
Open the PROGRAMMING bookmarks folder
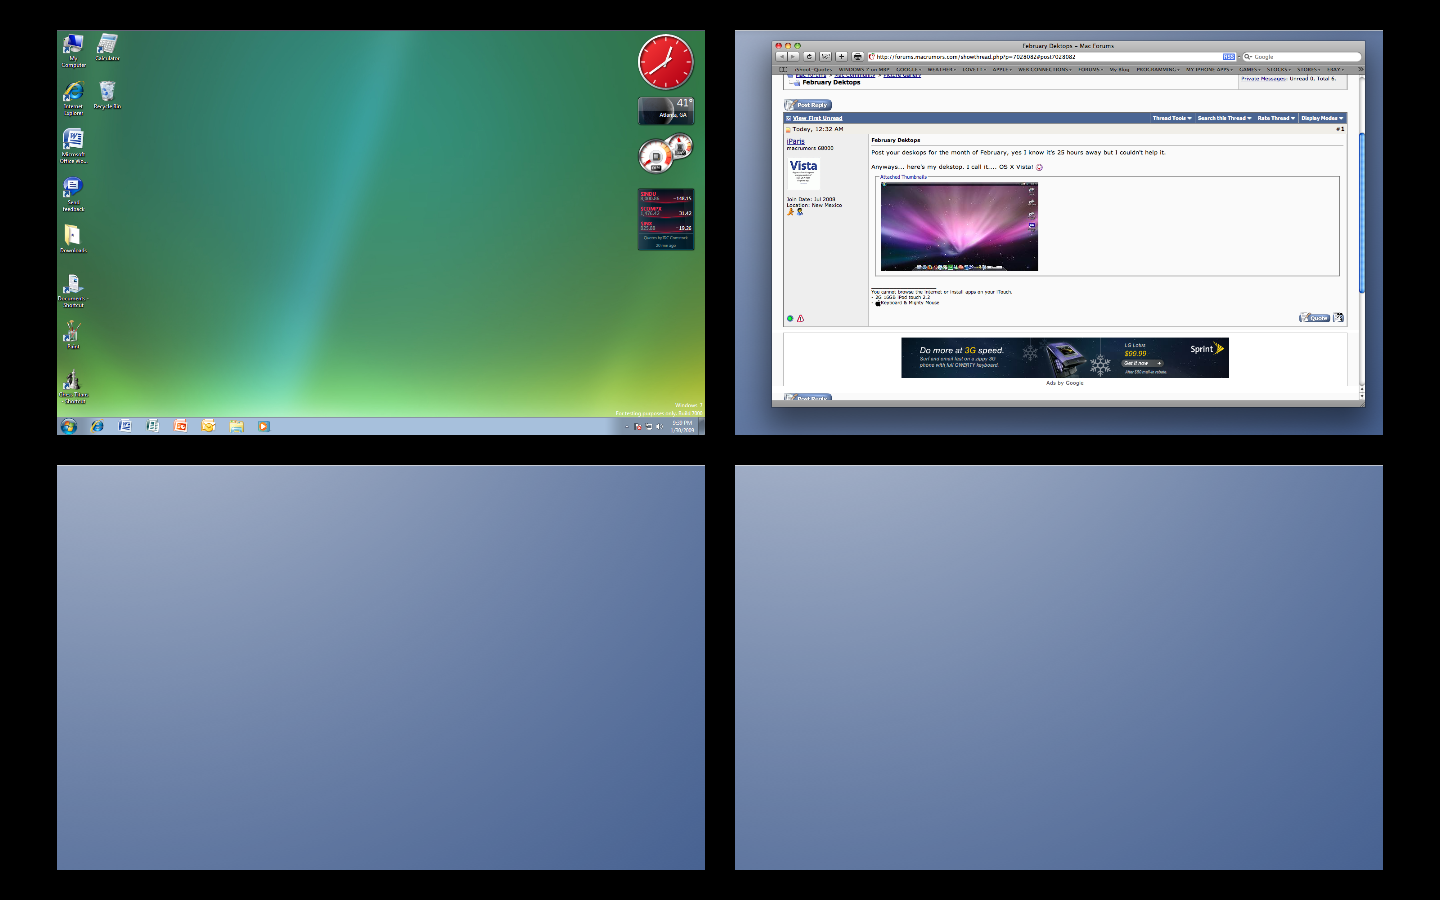tap(1158, 69)
